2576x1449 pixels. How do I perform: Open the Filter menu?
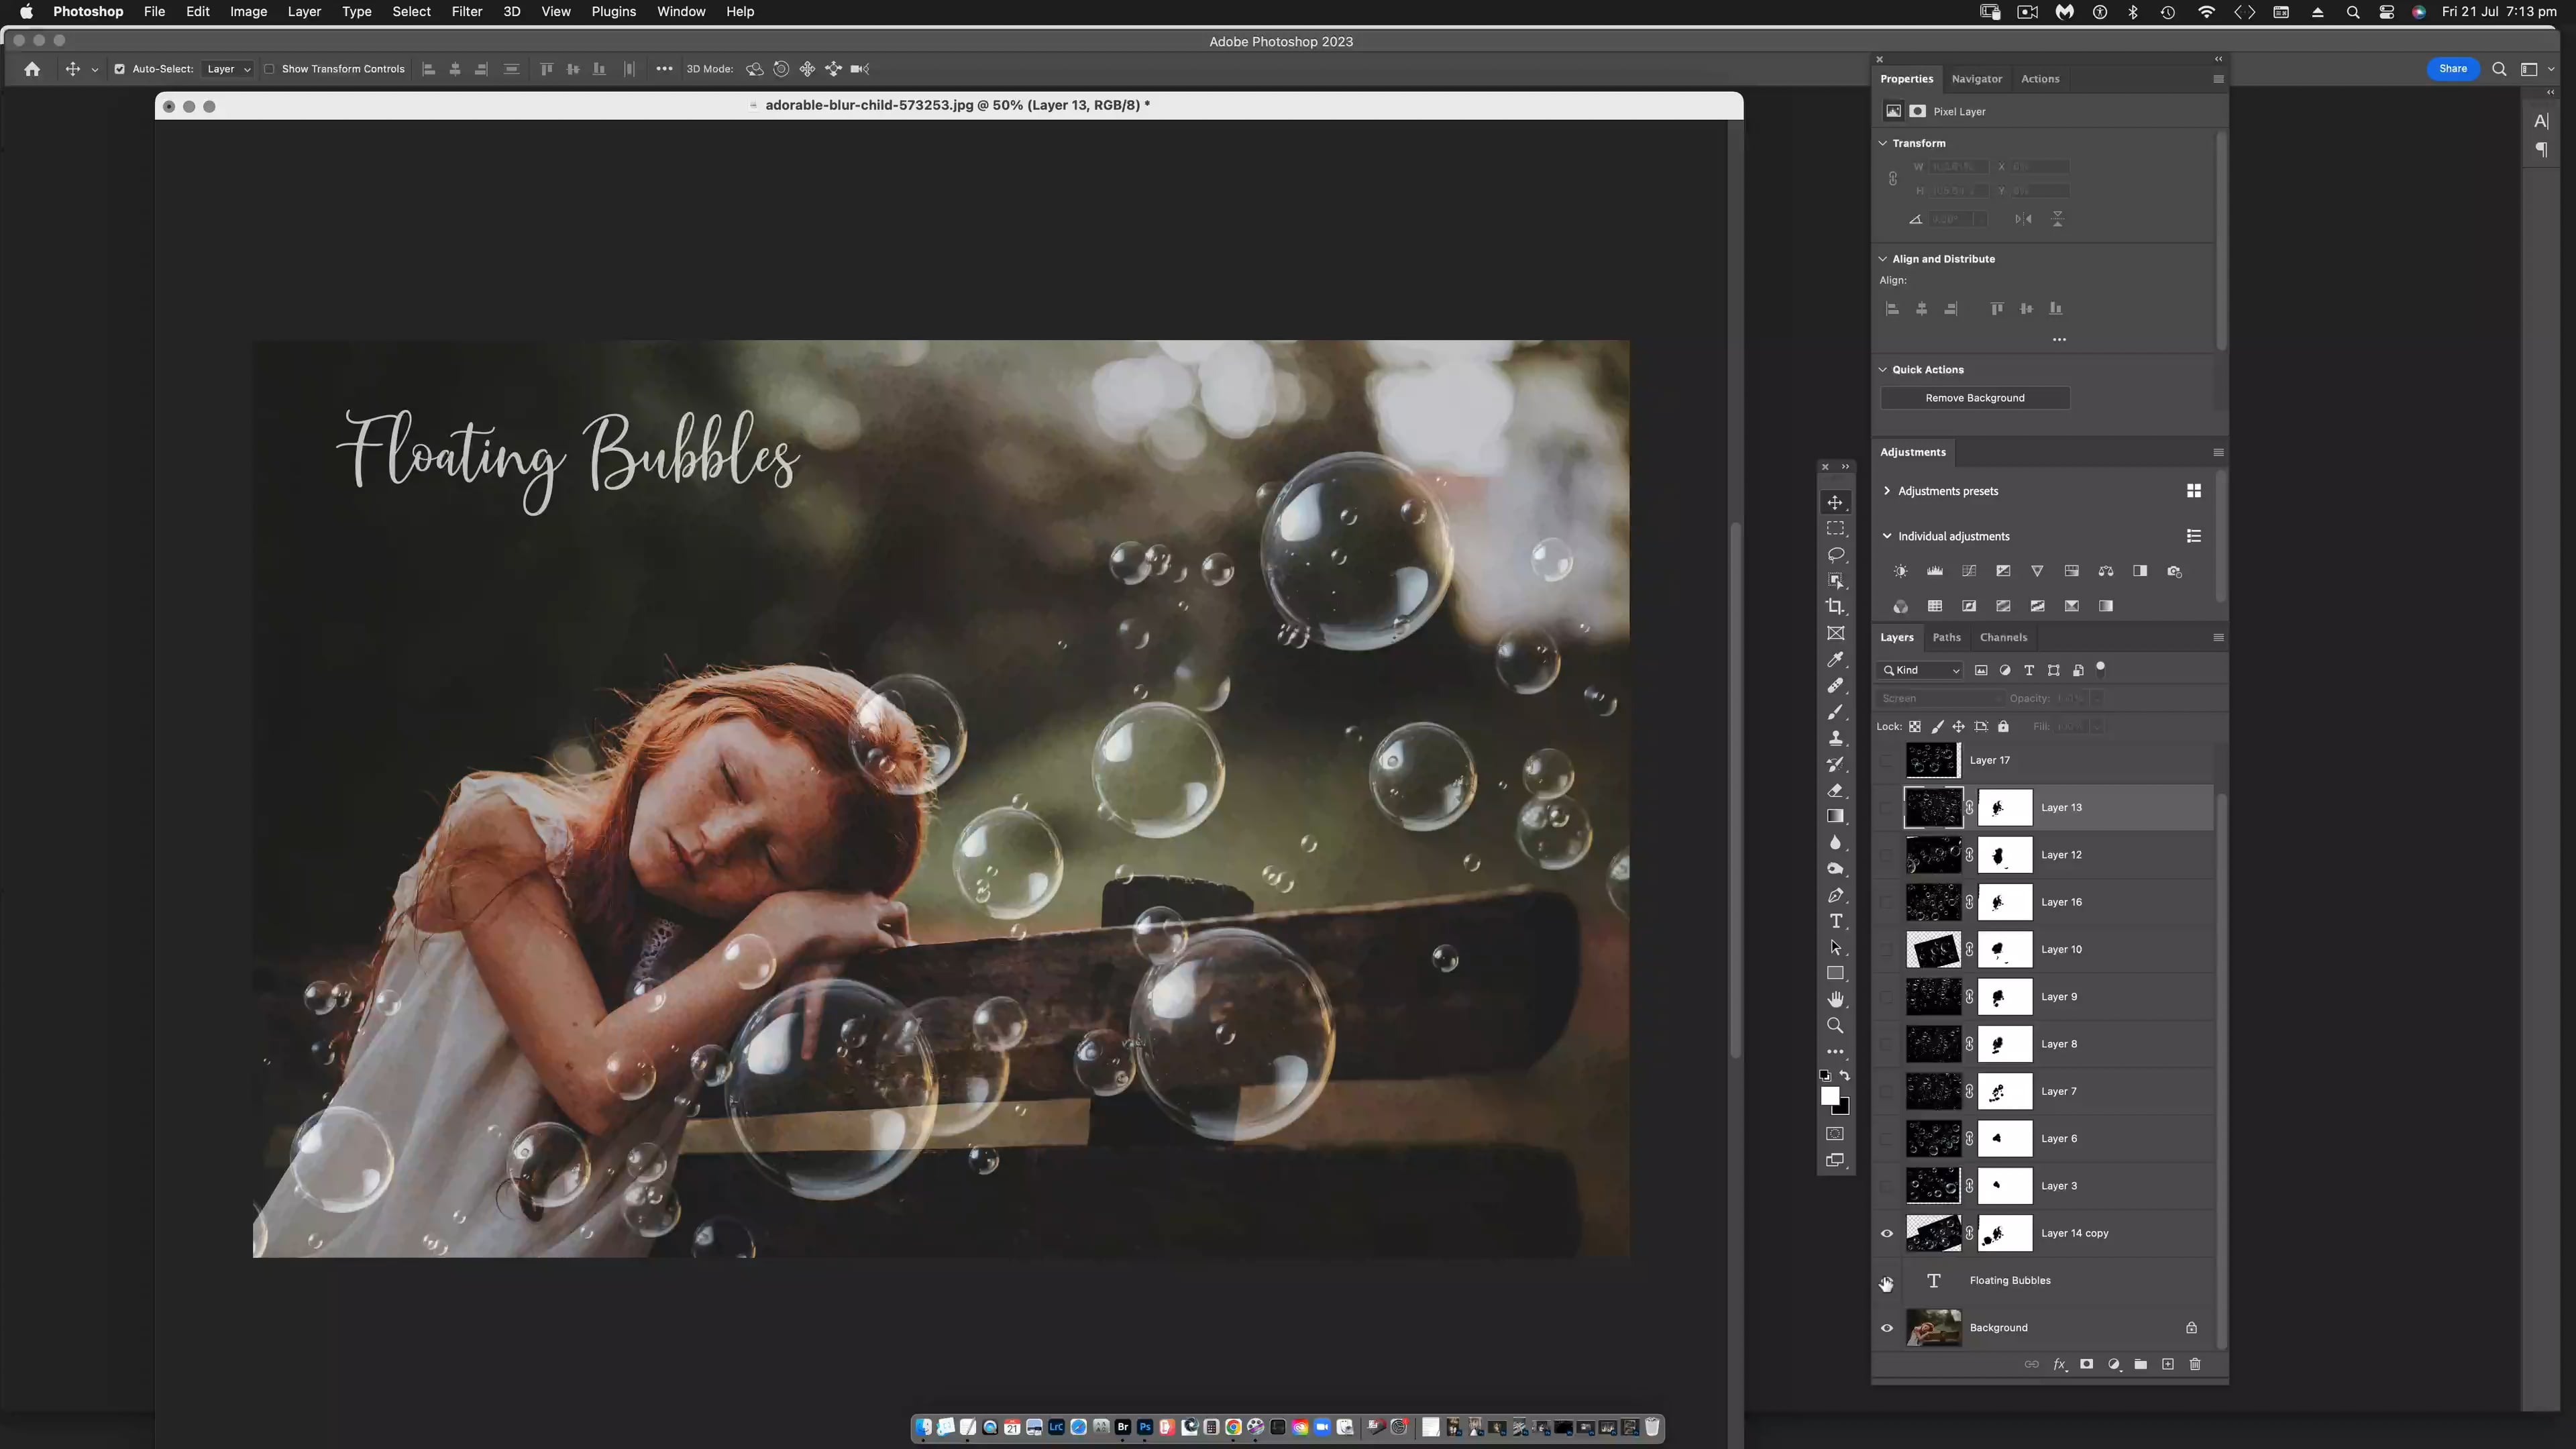point(466,11)
